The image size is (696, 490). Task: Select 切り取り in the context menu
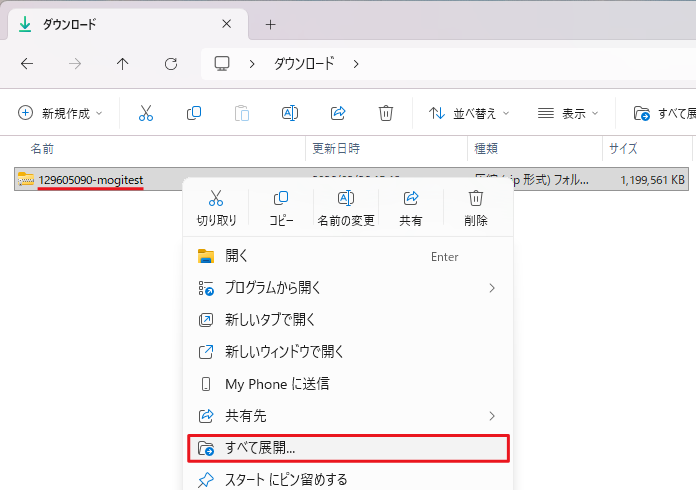pyautogui.click(x=216, y=208)
